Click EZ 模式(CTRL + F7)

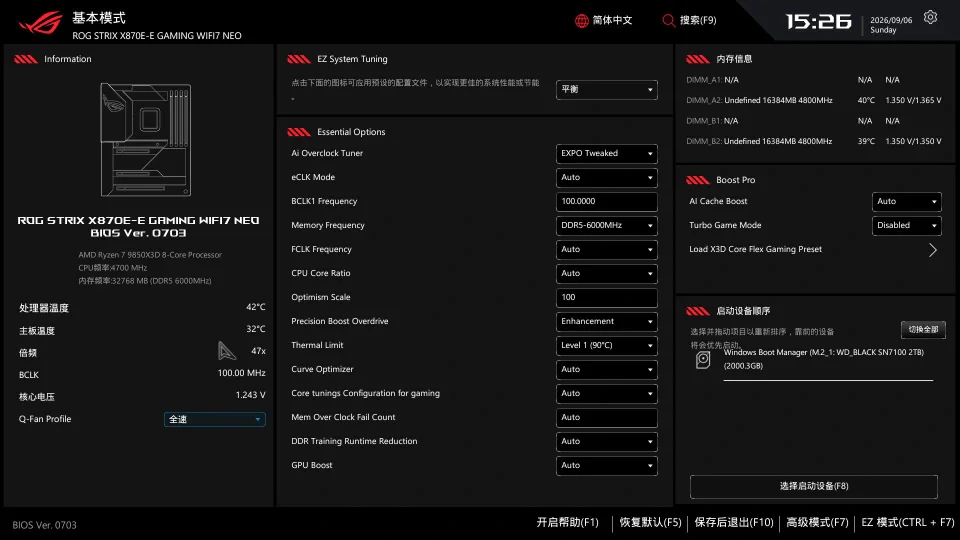(x=907, y=522)
